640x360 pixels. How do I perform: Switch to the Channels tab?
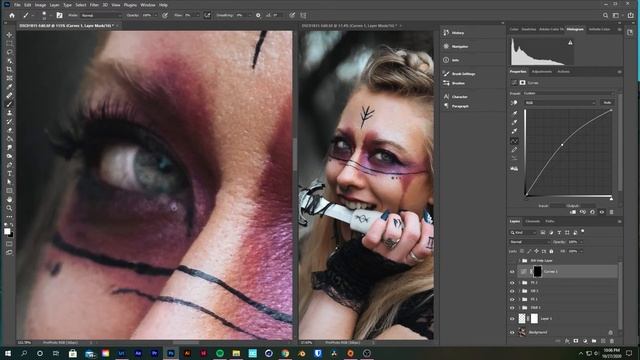[532, 222]
